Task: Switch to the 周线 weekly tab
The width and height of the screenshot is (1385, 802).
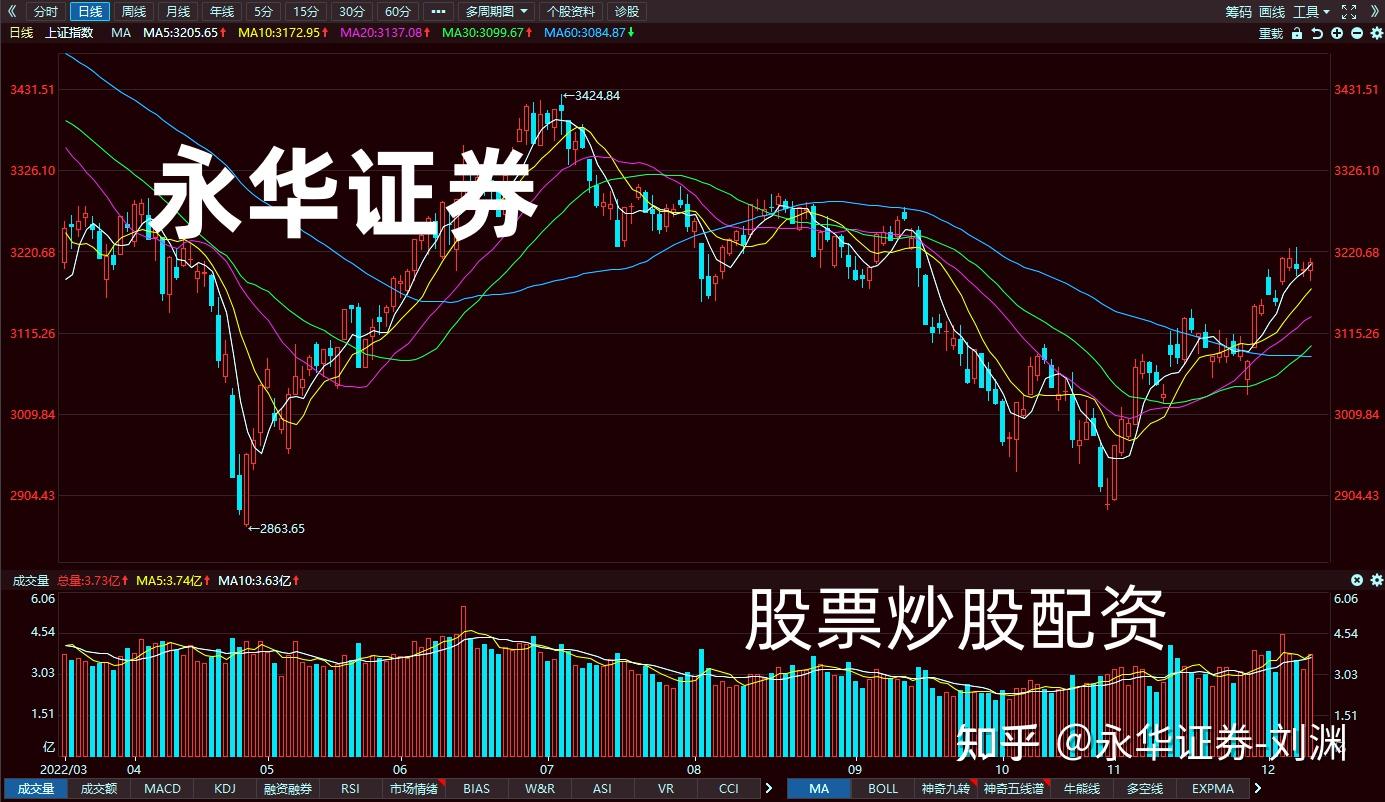Action: [x=133, y=11]
